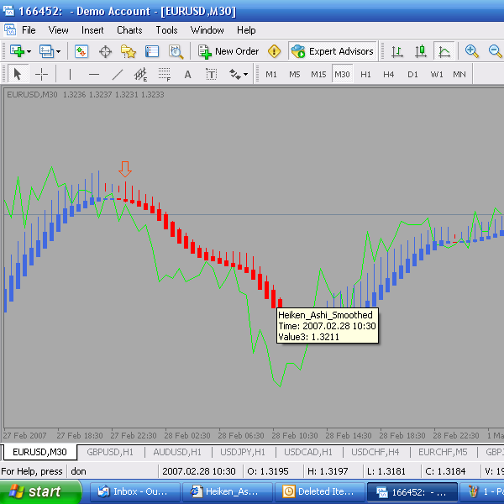Switch to the GBPUSD,H1 chart tab

tap(110, 452)
